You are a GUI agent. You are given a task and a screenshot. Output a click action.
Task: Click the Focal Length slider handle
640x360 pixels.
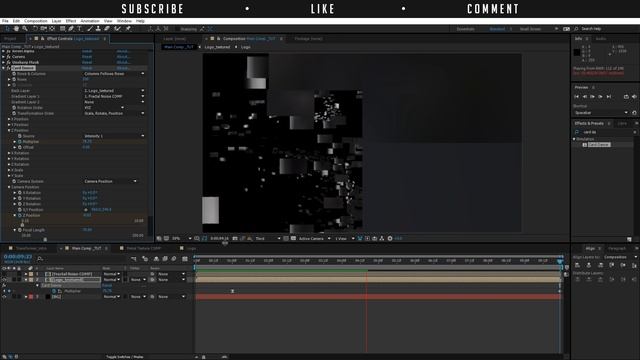point(45,240)
